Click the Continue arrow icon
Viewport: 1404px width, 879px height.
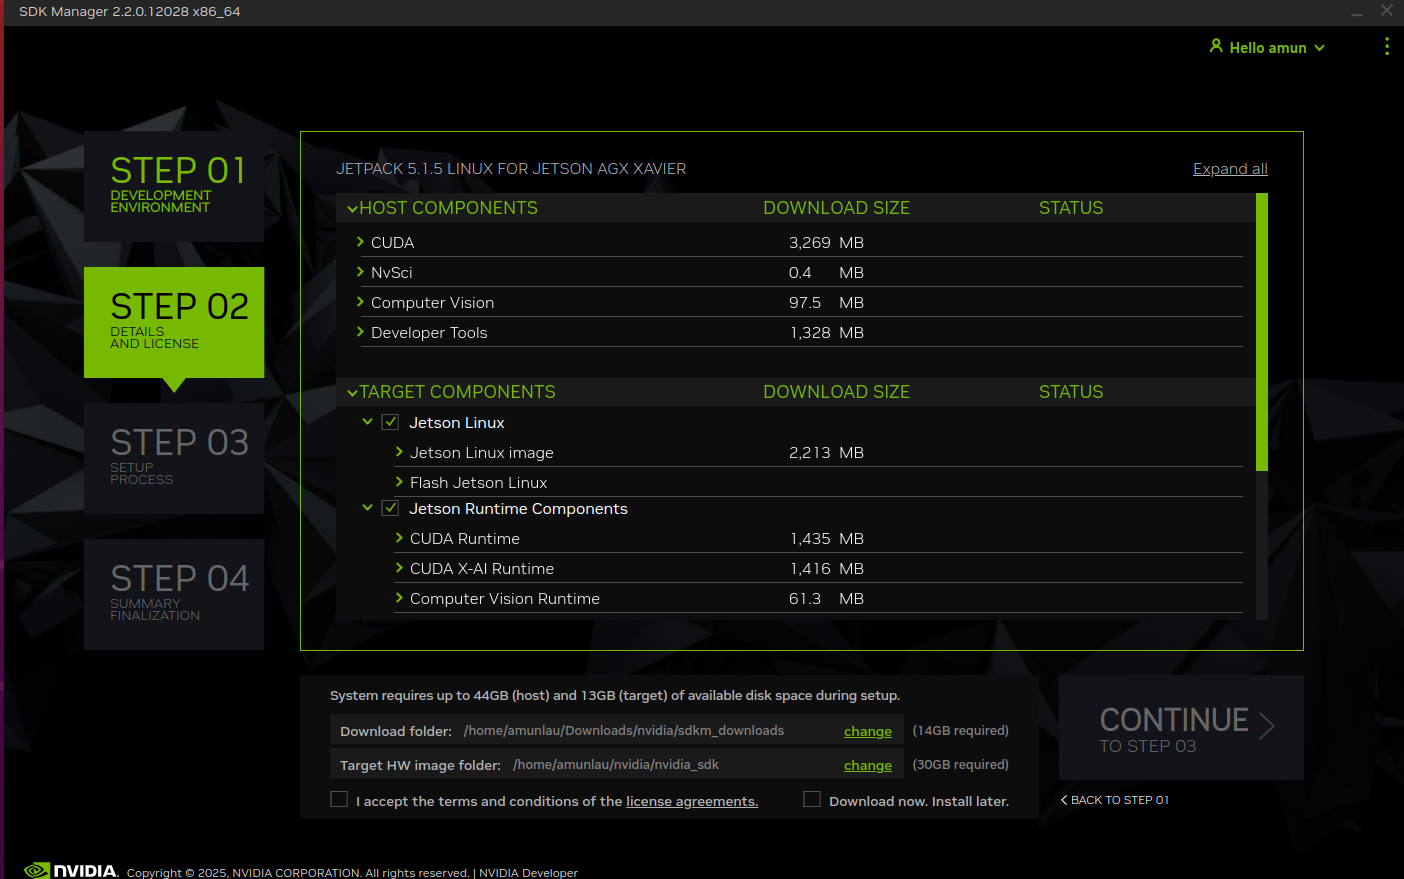pos(1267,725)
